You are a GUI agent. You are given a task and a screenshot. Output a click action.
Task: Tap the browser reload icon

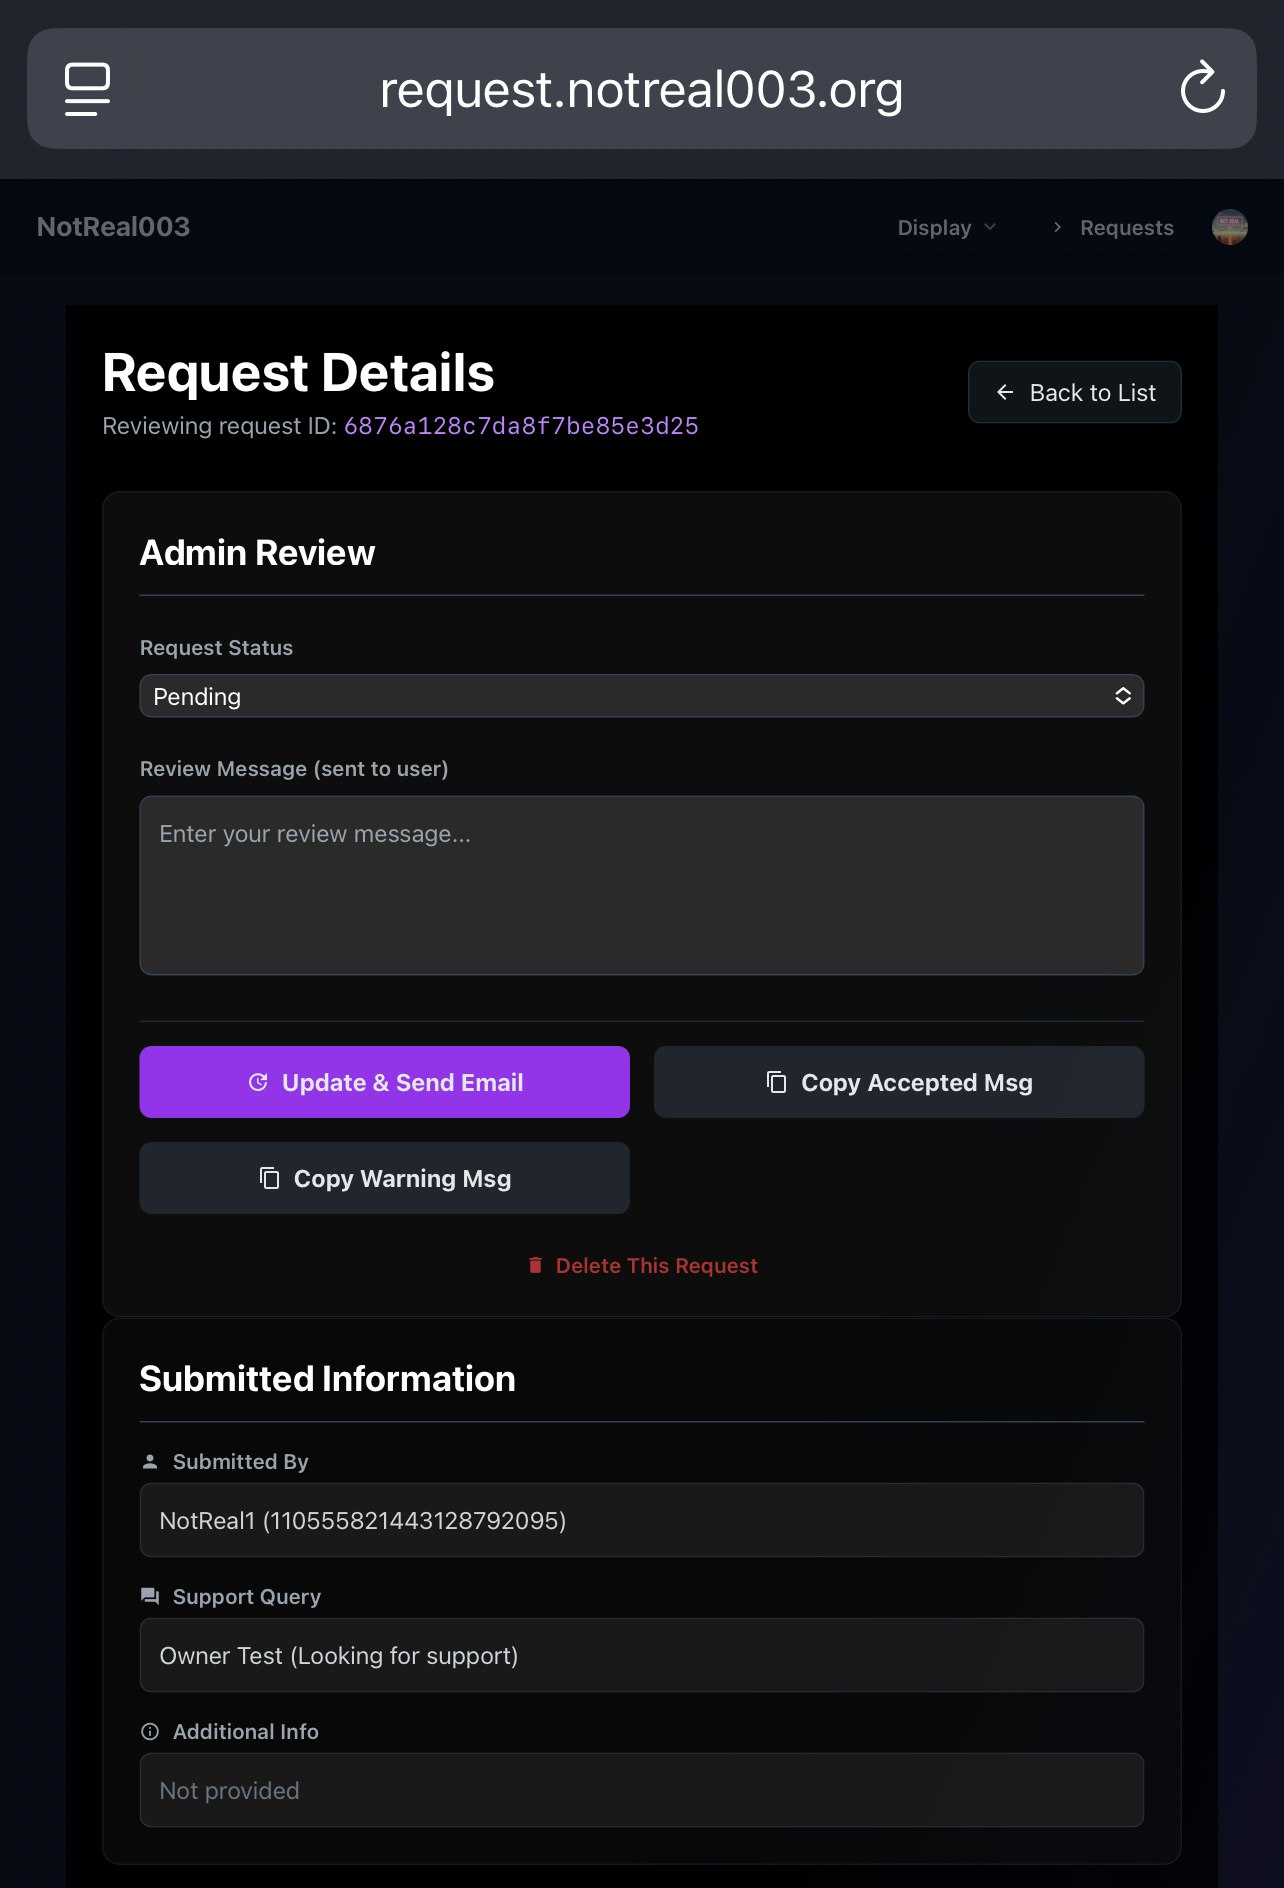tap(1202, 88)
